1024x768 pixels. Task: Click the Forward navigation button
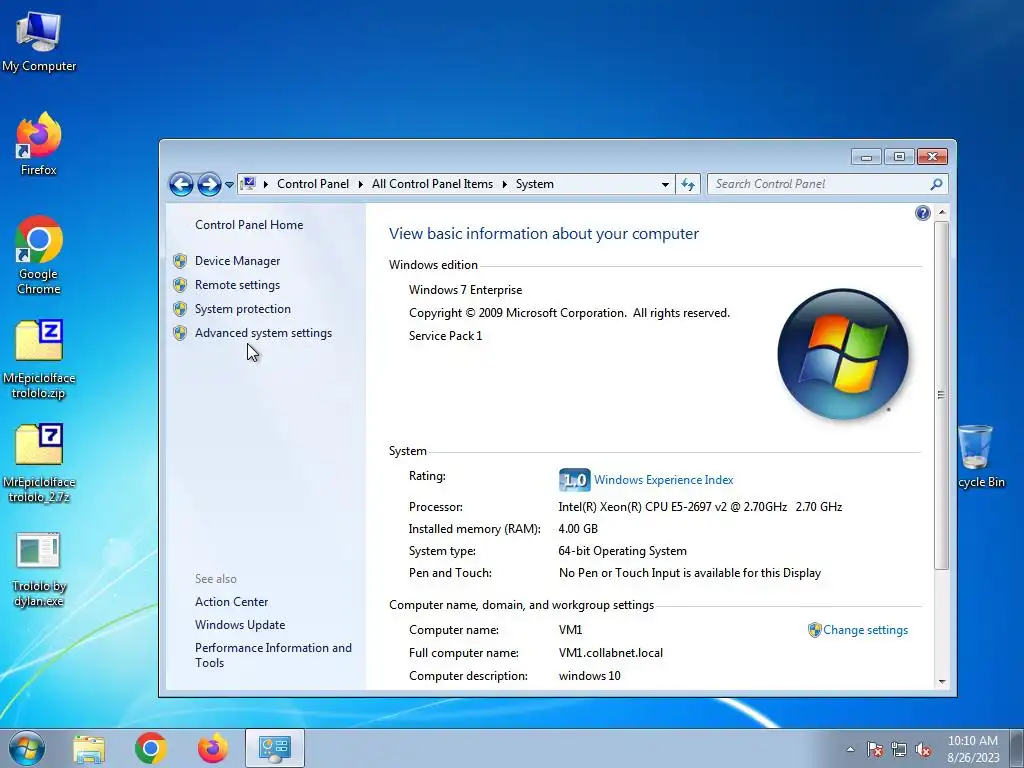click(209, 184)
